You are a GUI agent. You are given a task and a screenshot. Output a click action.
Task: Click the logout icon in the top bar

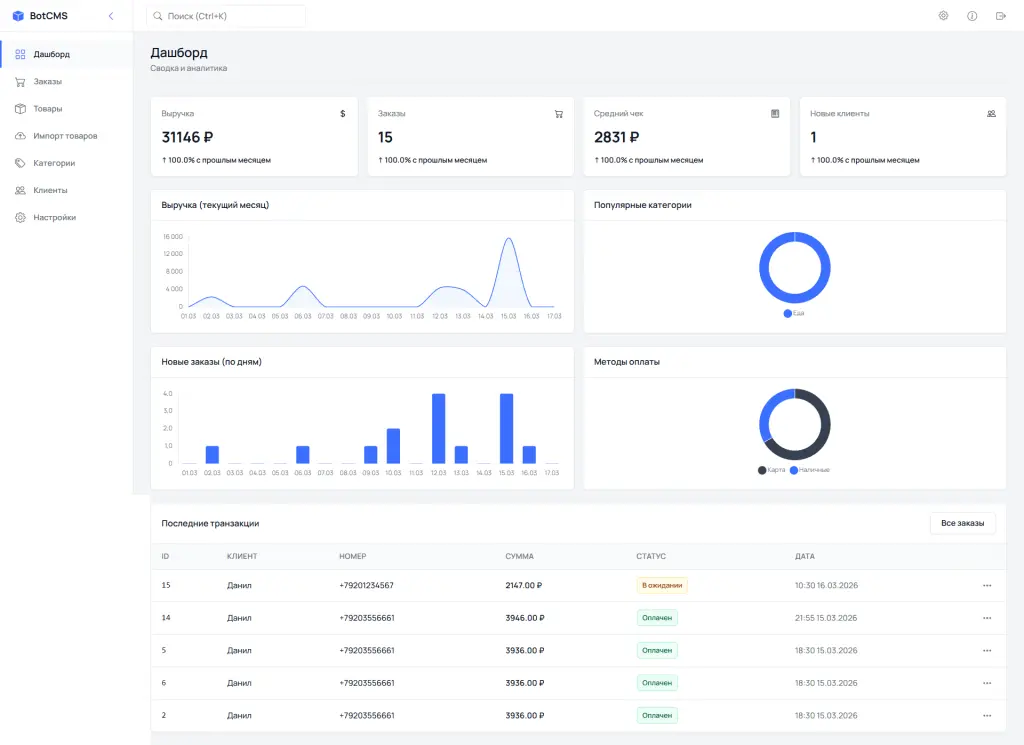click(x=1001, y=16)
